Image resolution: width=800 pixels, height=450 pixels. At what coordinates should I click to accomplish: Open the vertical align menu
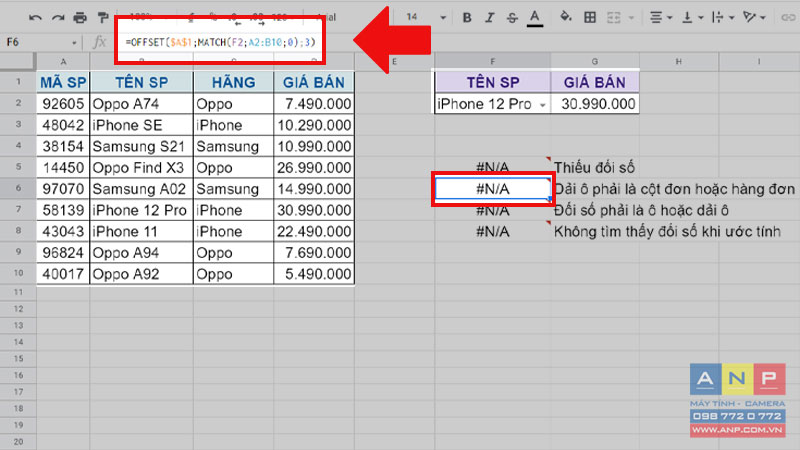[x=692, y=18]
